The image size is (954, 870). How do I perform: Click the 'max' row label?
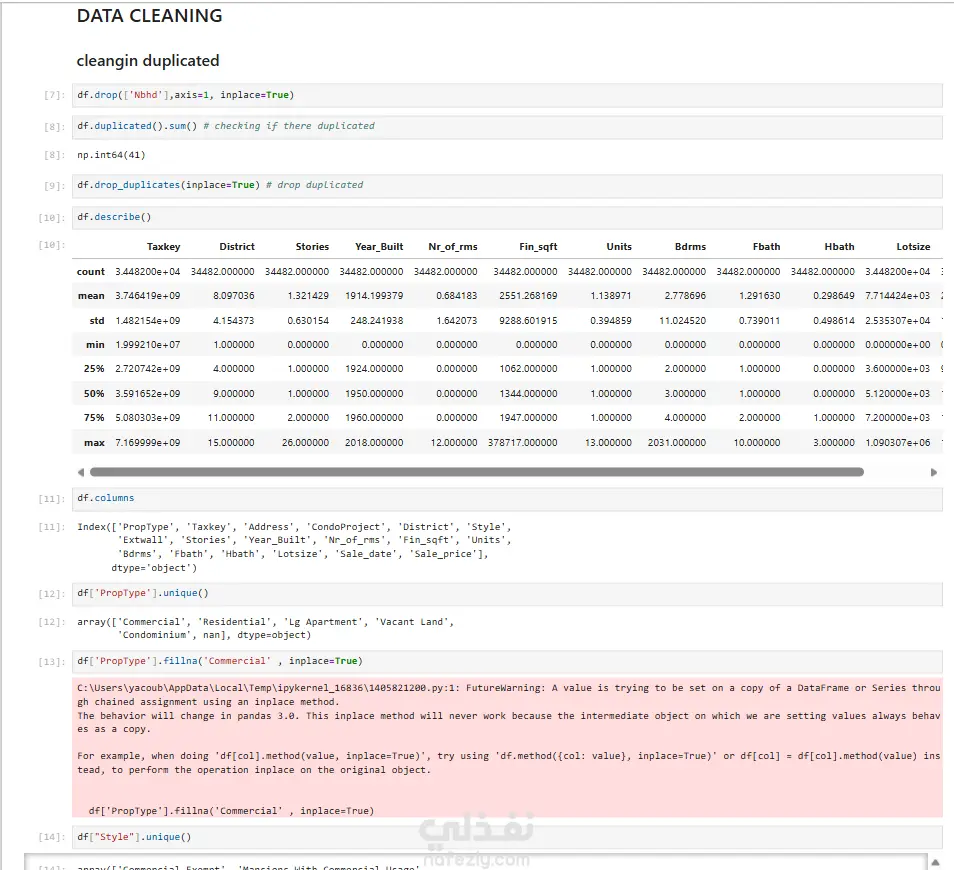click(94, 443)
